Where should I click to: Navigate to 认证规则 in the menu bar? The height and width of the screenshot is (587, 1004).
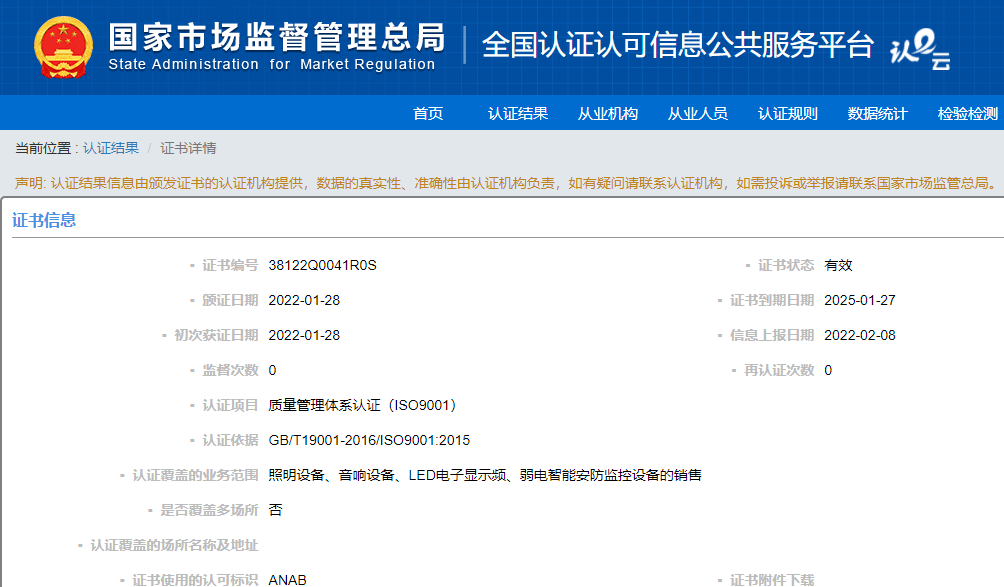tap(788, 113)
